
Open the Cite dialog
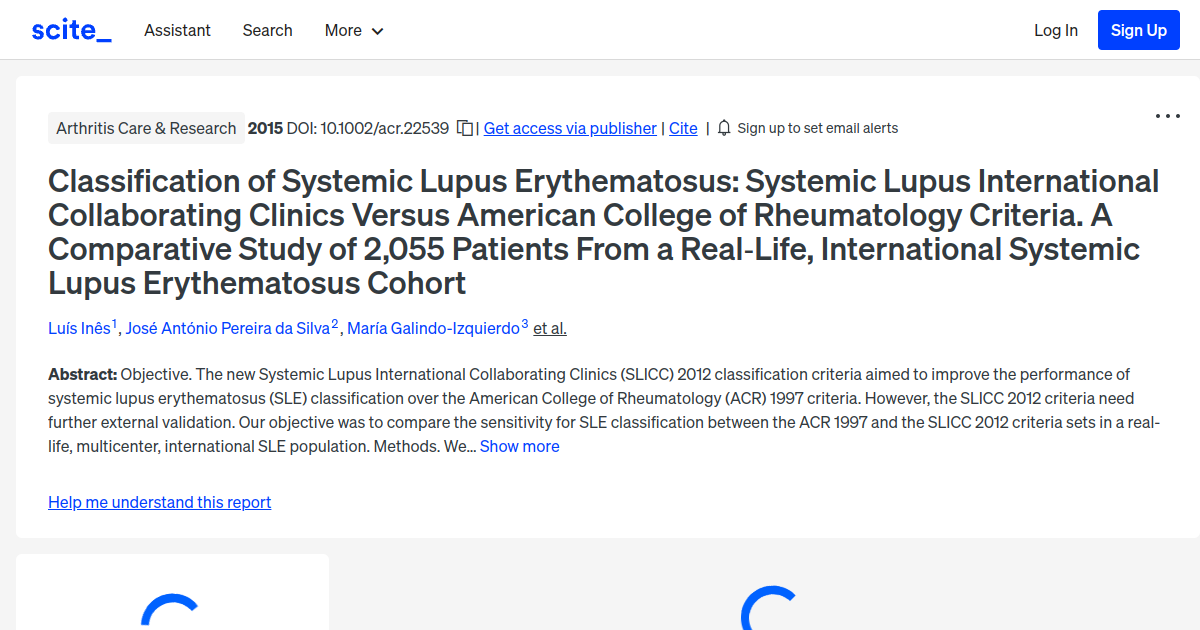[683, 128]
